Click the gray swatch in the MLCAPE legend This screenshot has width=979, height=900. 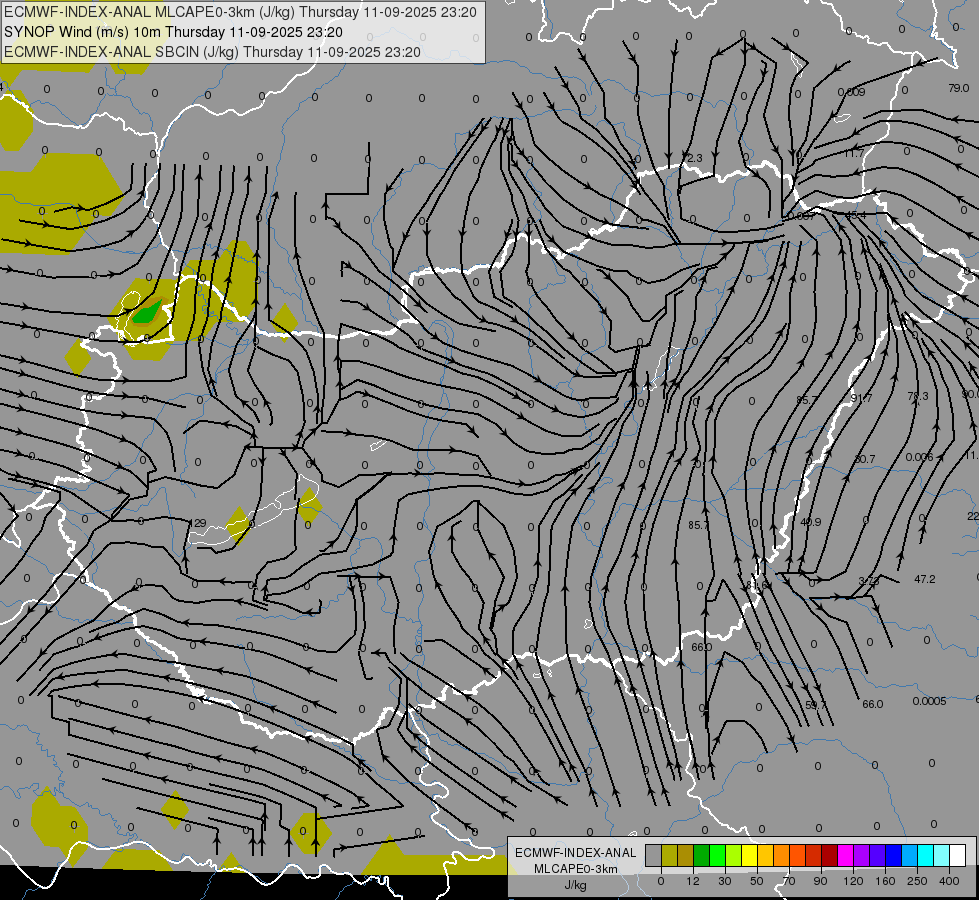tap(654, 856)
